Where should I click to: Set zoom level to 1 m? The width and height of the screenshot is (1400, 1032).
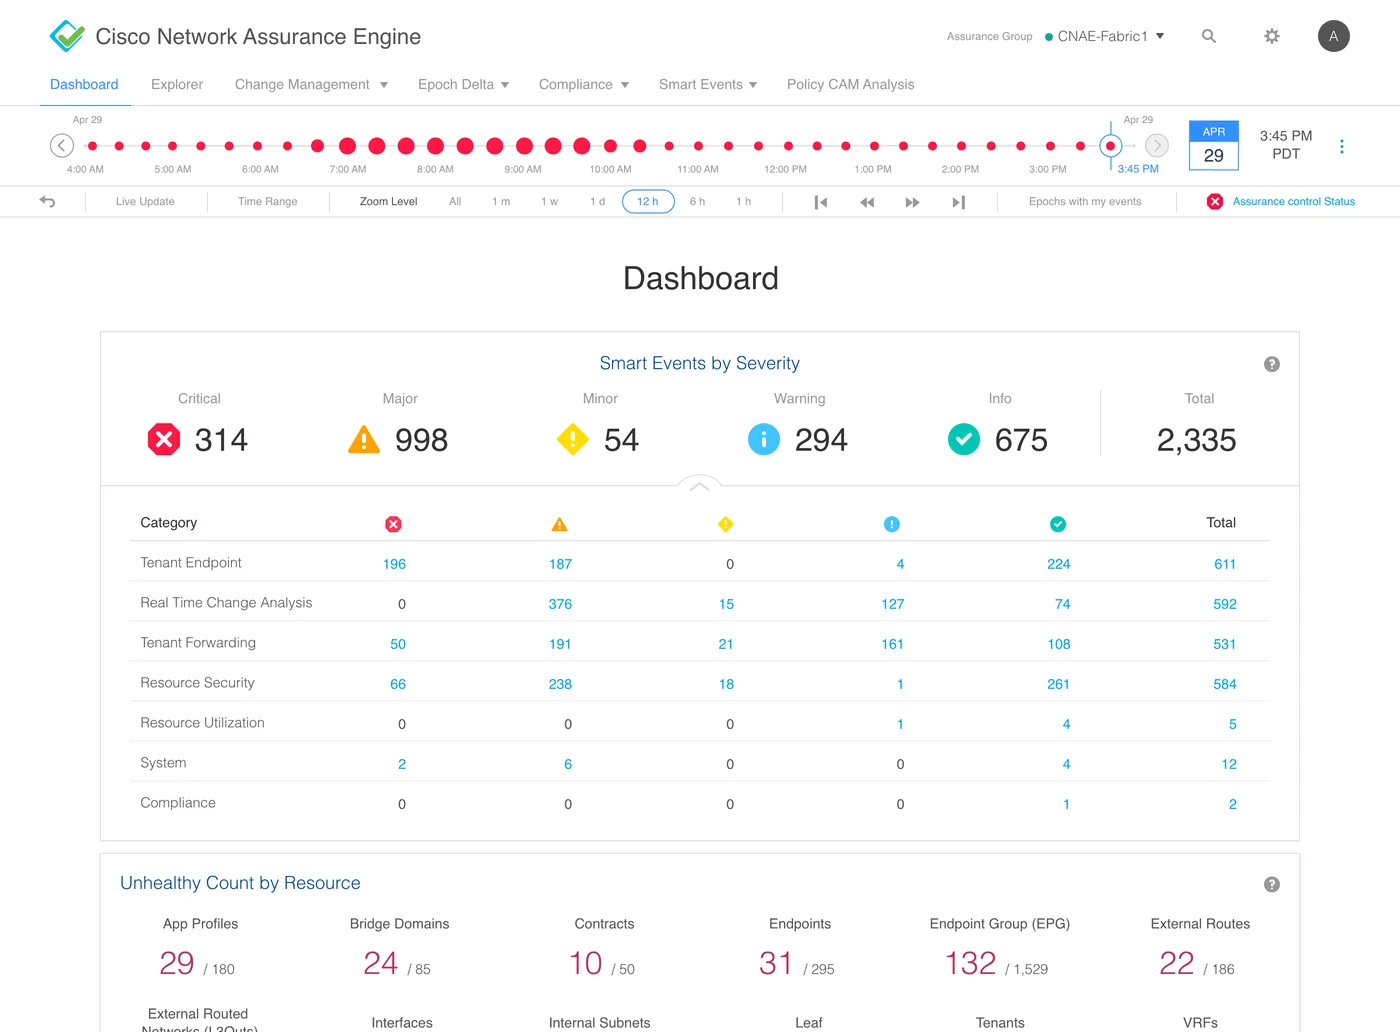coord(501,201)
